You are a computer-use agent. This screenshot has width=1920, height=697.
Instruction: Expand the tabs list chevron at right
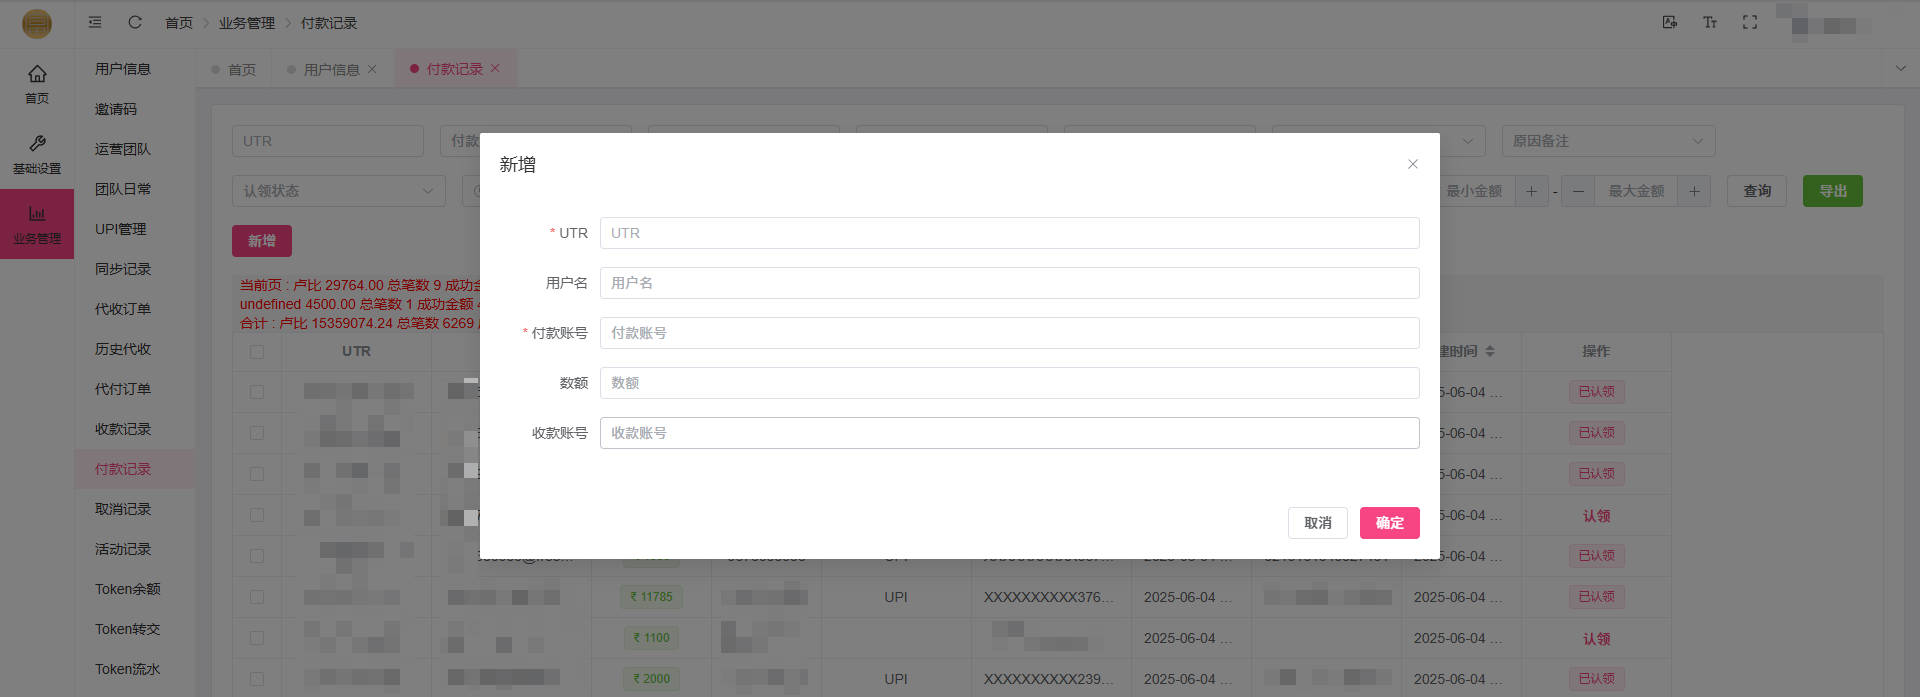pos(1900,68)
